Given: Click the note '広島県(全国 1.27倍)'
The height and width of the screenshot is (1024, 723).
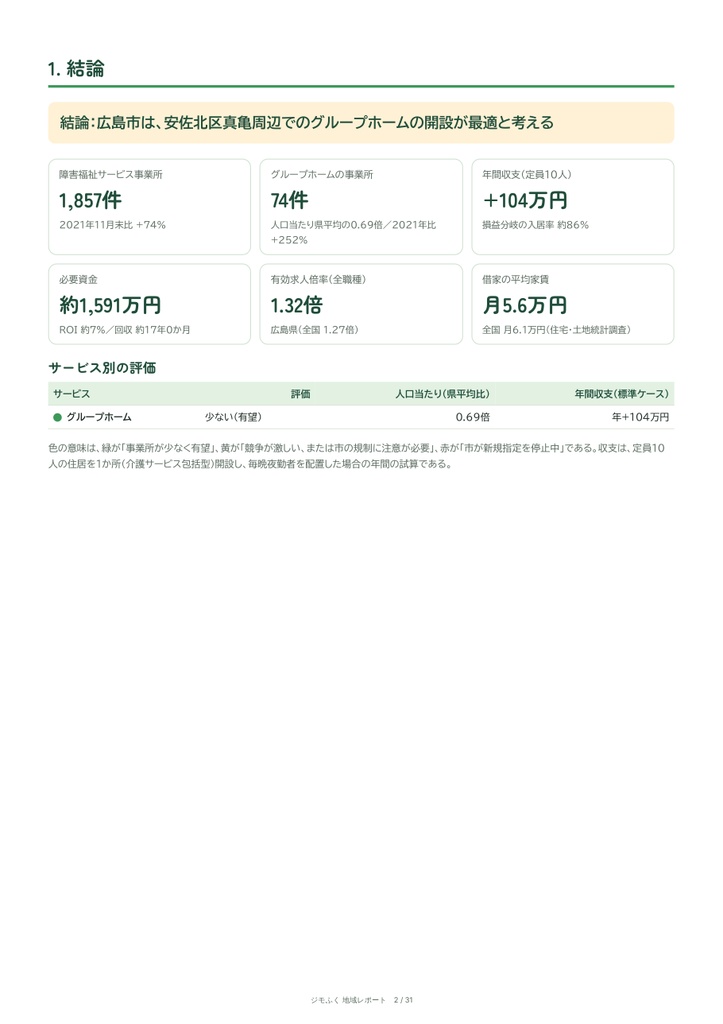Looking at the screenshot, I should (x=315, y=330).
